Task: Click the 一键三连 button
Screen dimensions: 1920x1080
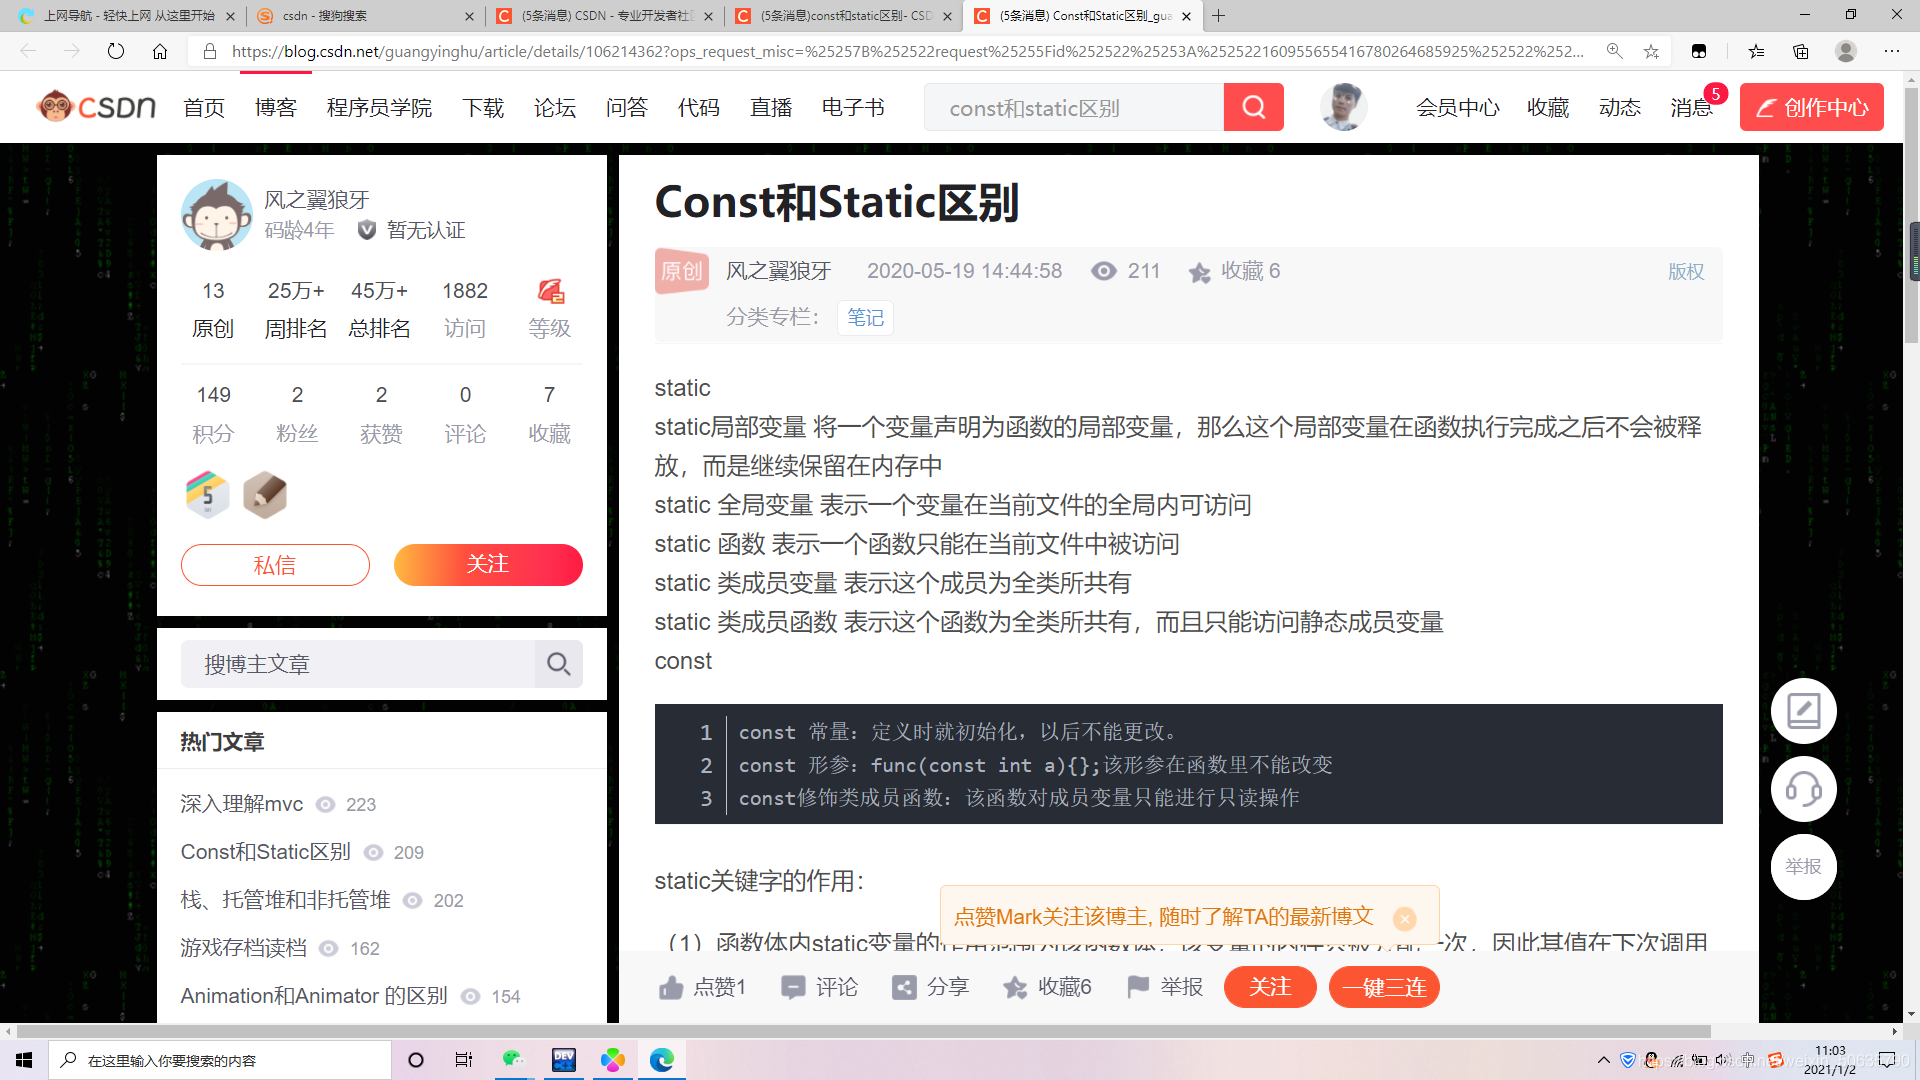Action: point(1384,988)
